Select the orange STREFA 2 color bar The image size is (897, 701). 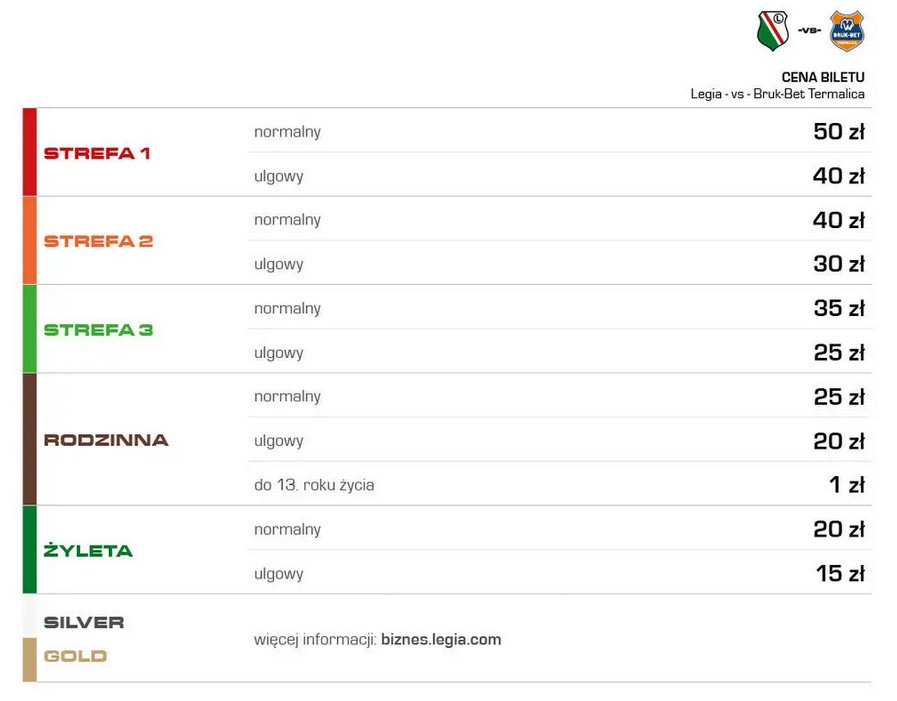(30, 240)
